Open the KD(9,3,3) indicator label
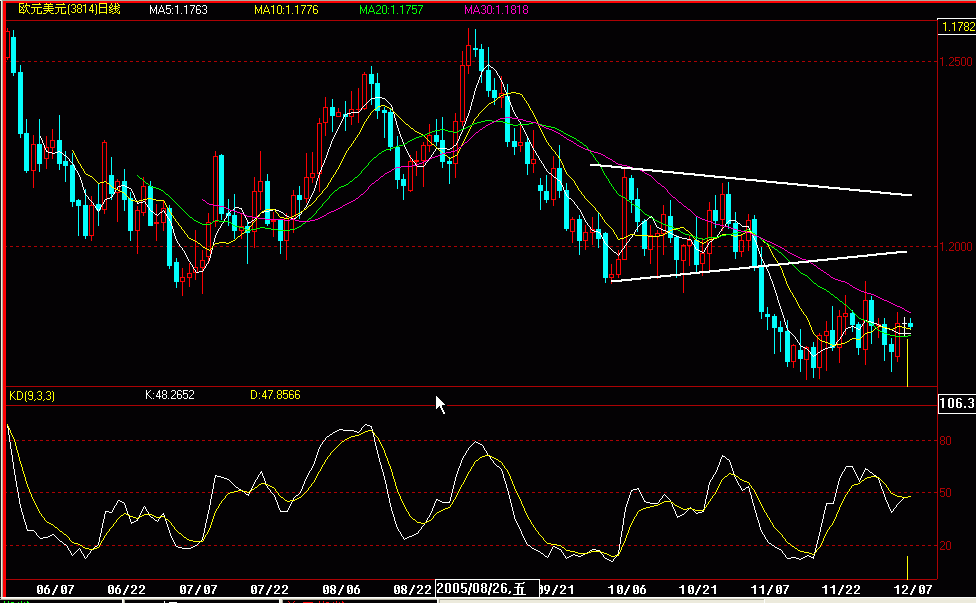 pos(32,396)
